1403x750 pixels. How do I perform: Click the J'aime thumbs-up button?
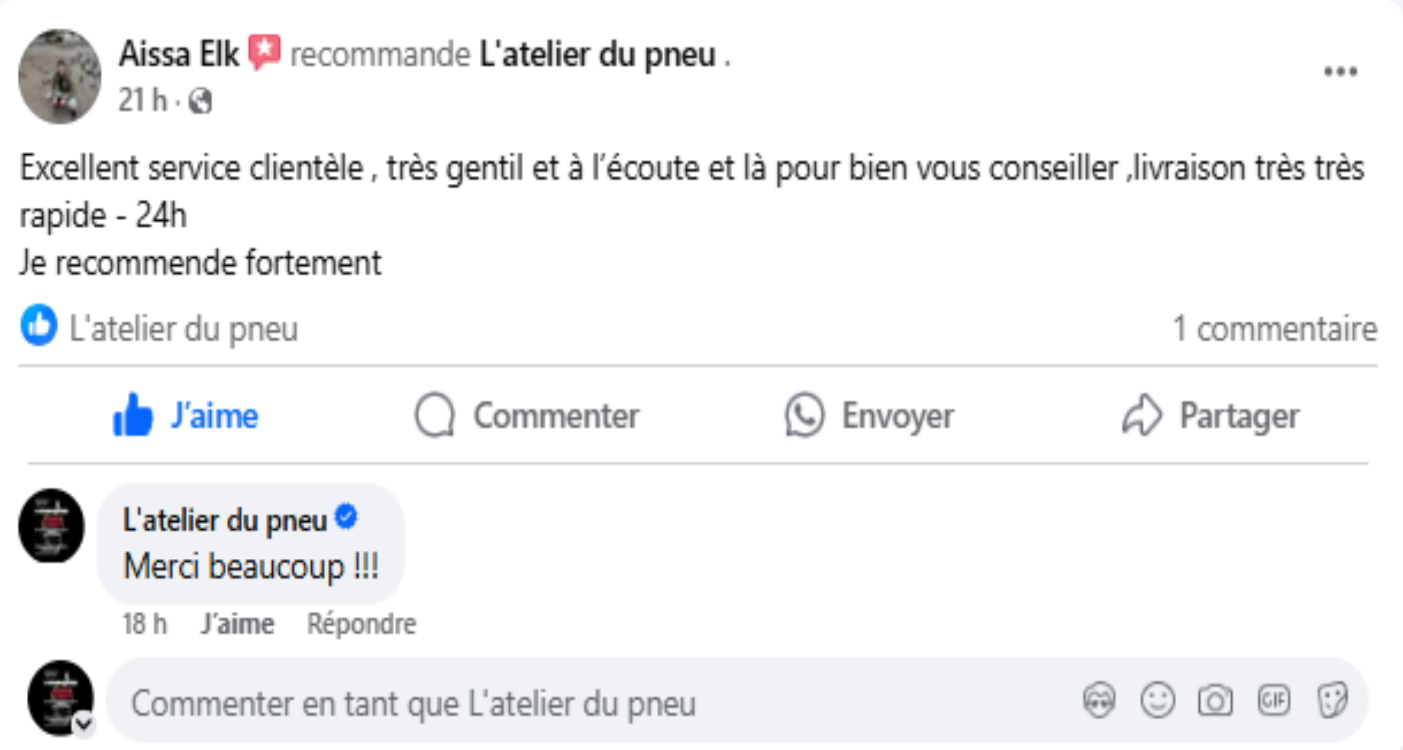coord(186,416)
